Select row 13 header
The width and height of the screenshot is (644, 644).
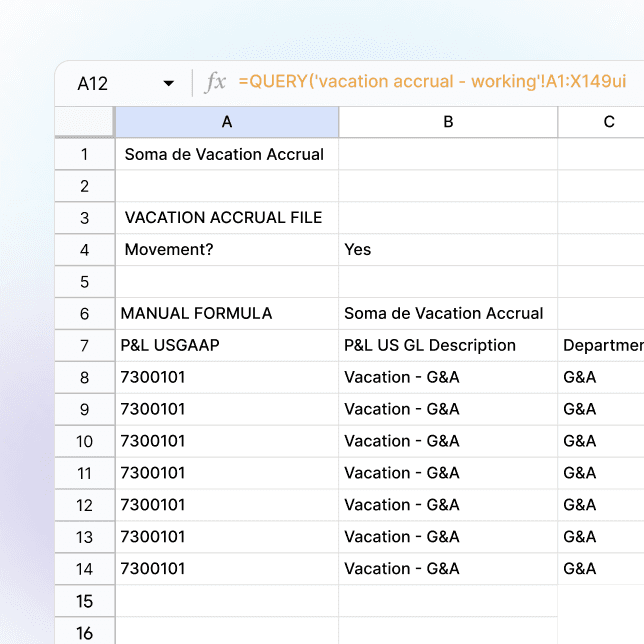(x=84, y=537)
